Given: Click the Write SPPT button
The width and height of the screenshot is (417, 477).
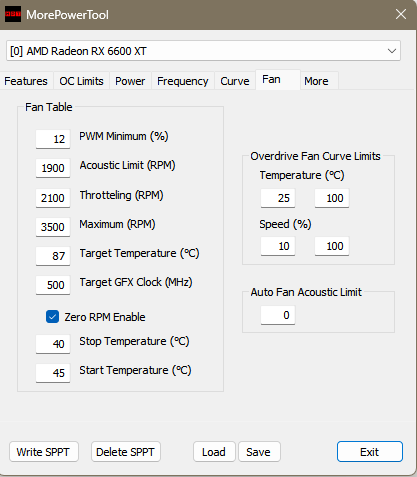Looking at the screenshot, I should tap(44, 452).
